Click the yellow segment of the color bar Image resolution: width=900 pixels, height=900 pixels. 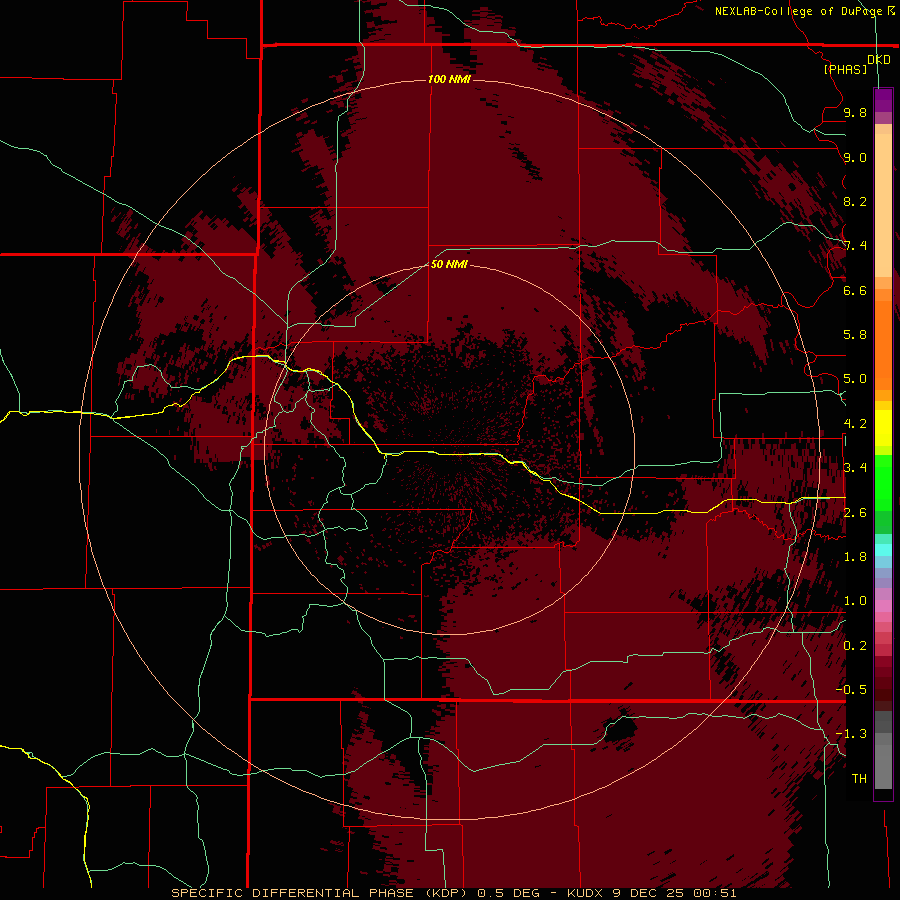coord(883,428)
